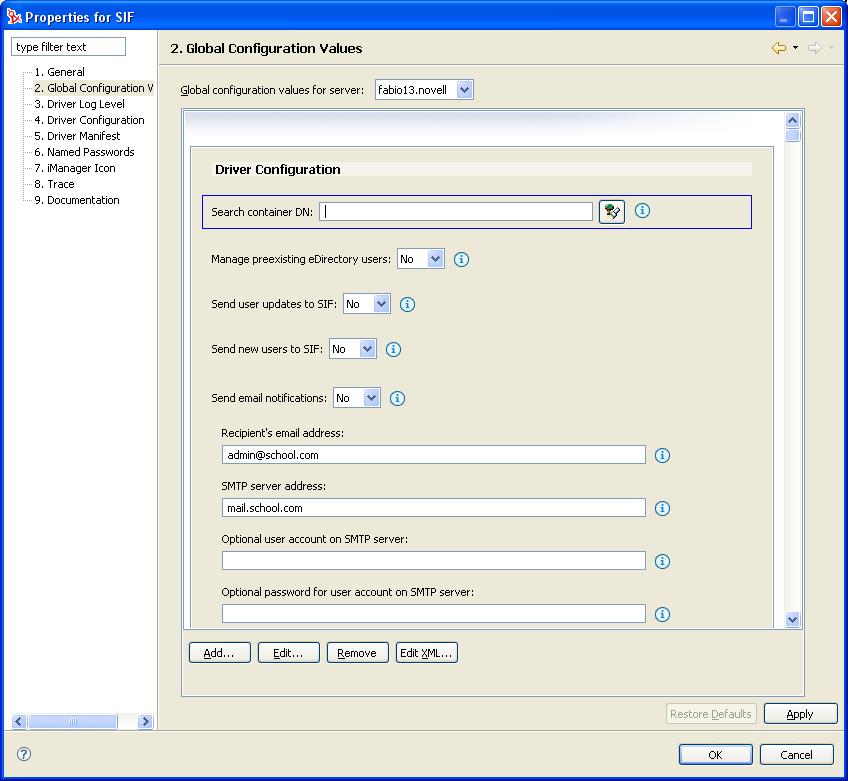Click the tree's horizontal scroll left arrow
The image size is (848, 781).
click(19, 721)
